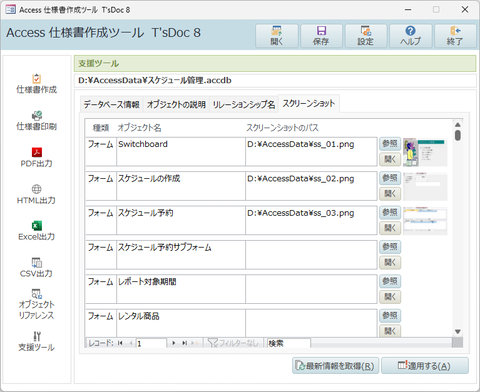
Task: Open 設定 settings from toolbar
Action: tap(366, 35)
